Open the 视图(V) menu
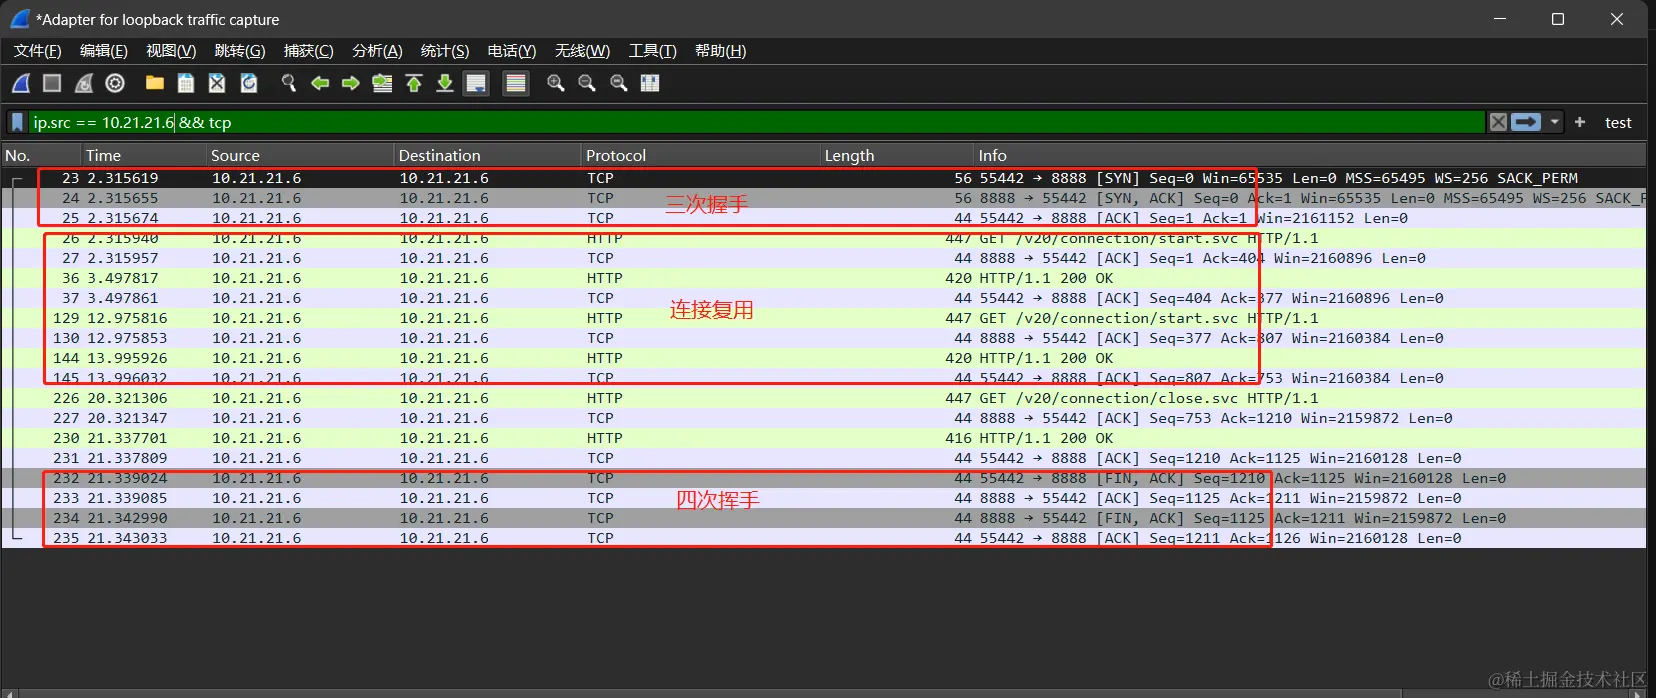The image size is (1656, 698). click(x=171, y=51)
